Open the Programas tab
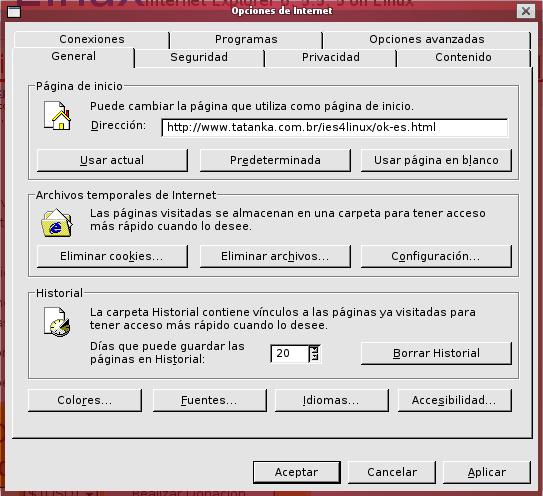 click(246, 39)
